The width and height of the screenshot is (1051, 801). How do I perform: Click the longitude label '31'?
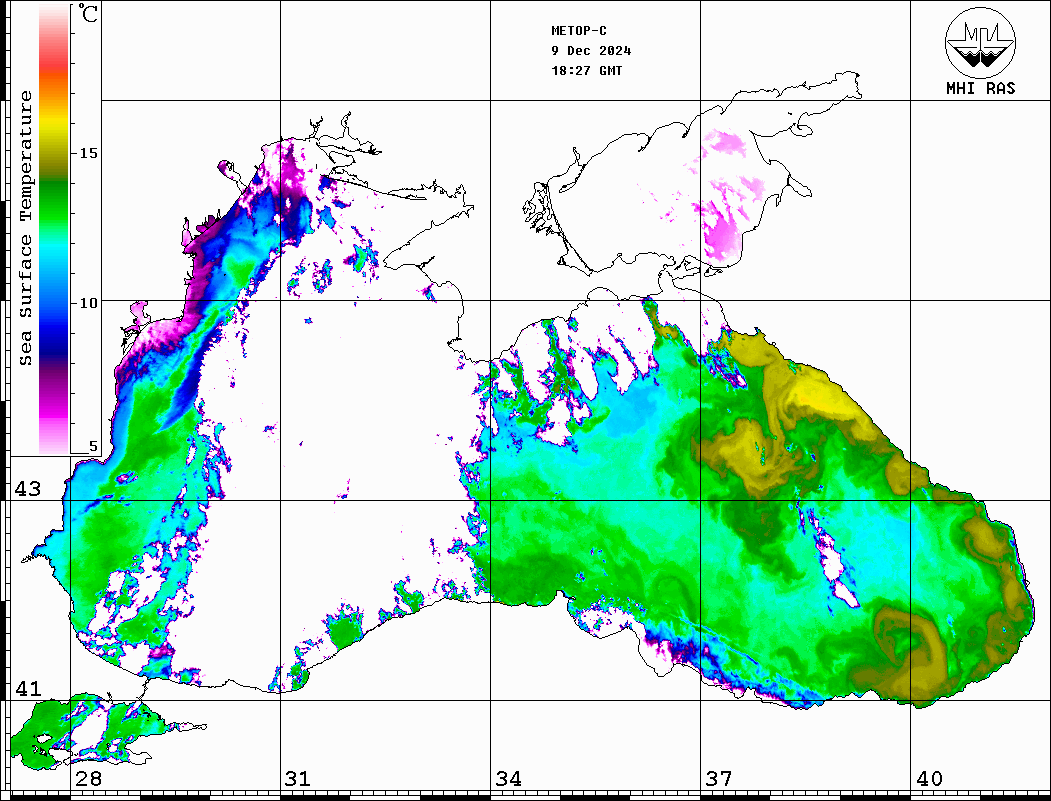(x=298, y=779)
